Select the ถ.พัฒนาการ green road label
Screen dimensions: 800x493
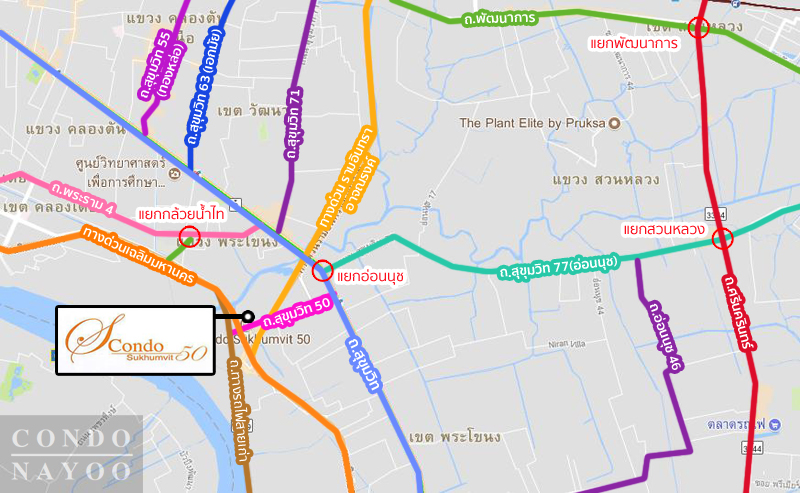pos(500,19)
